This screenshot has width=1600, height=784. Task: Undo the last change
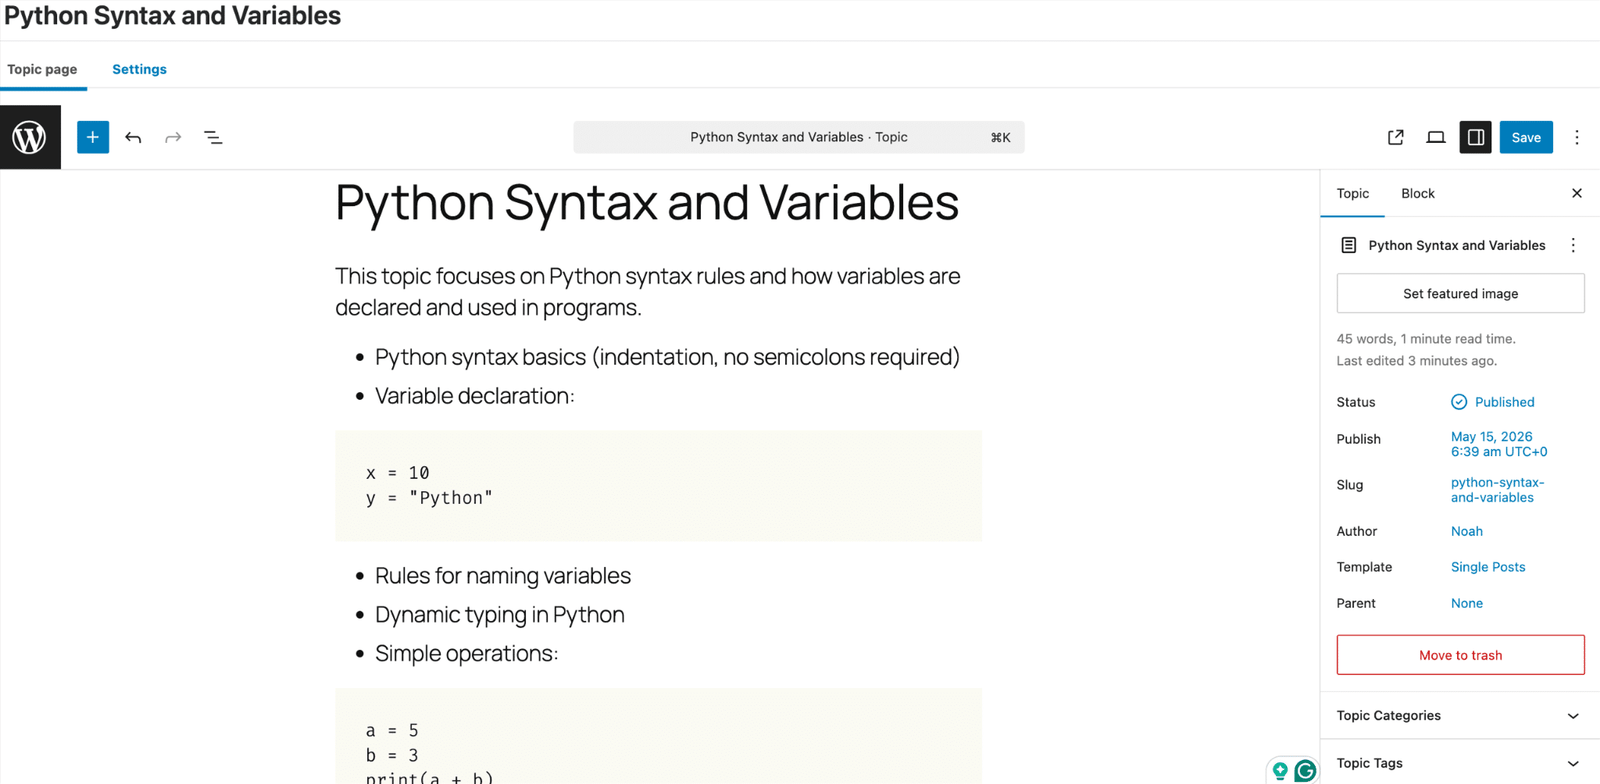pos(133,137)
